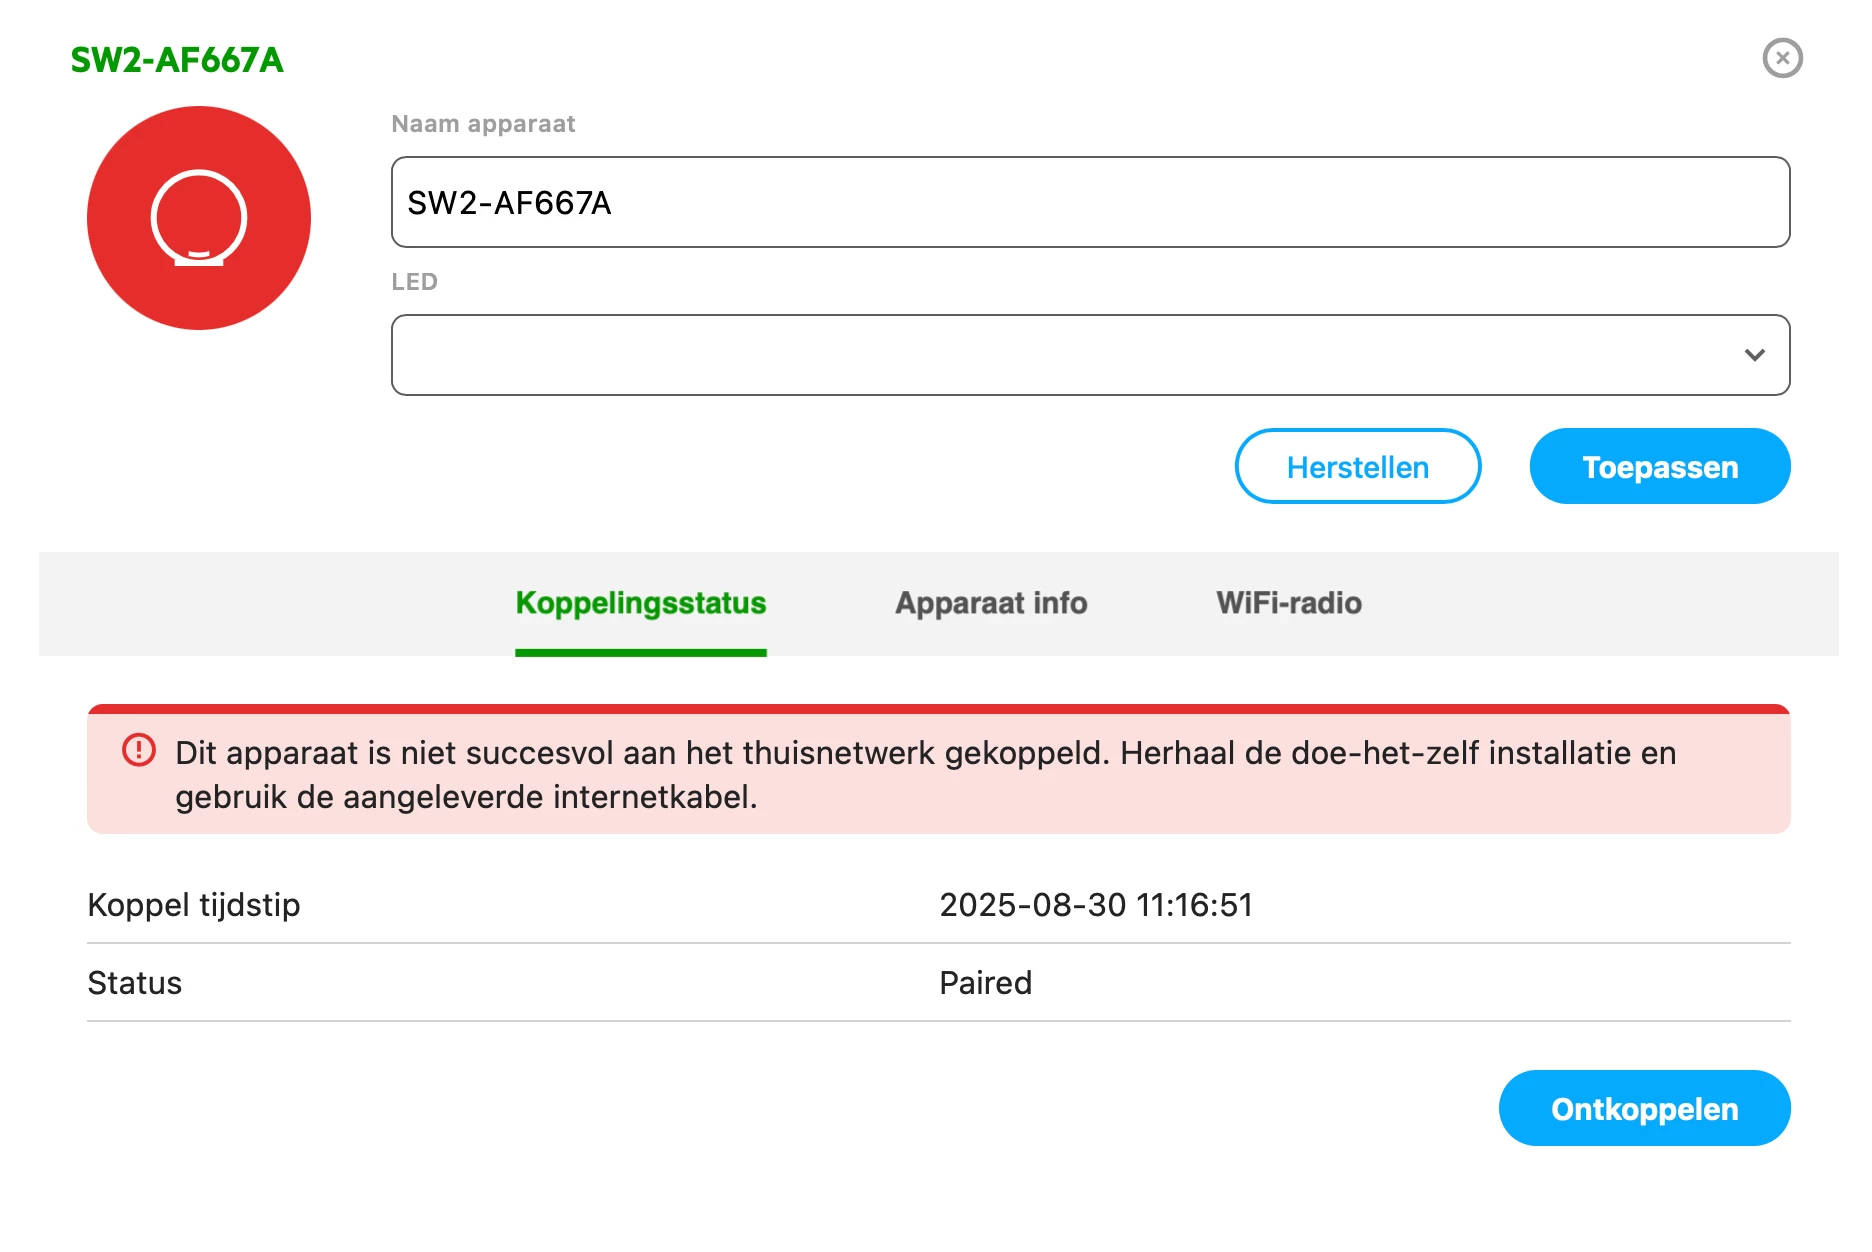Focus the Naam apparaat text field
The width and height of the screenshot is (1872, 1252).
[x=1090, y=202]
